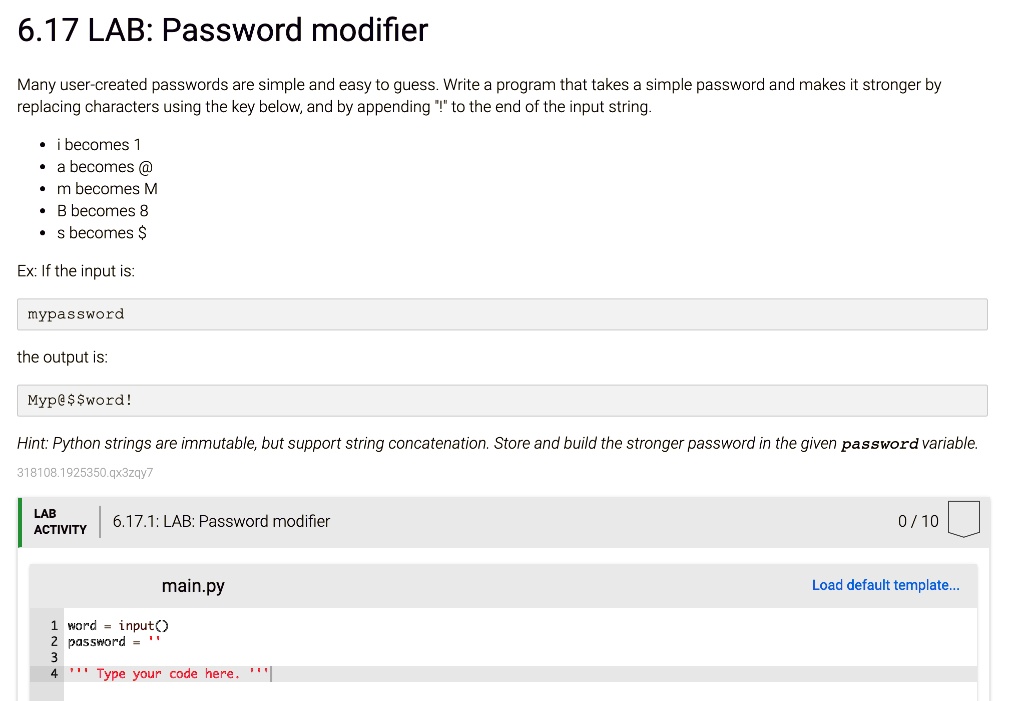Click empty line 3 in editor

point(520,658)
